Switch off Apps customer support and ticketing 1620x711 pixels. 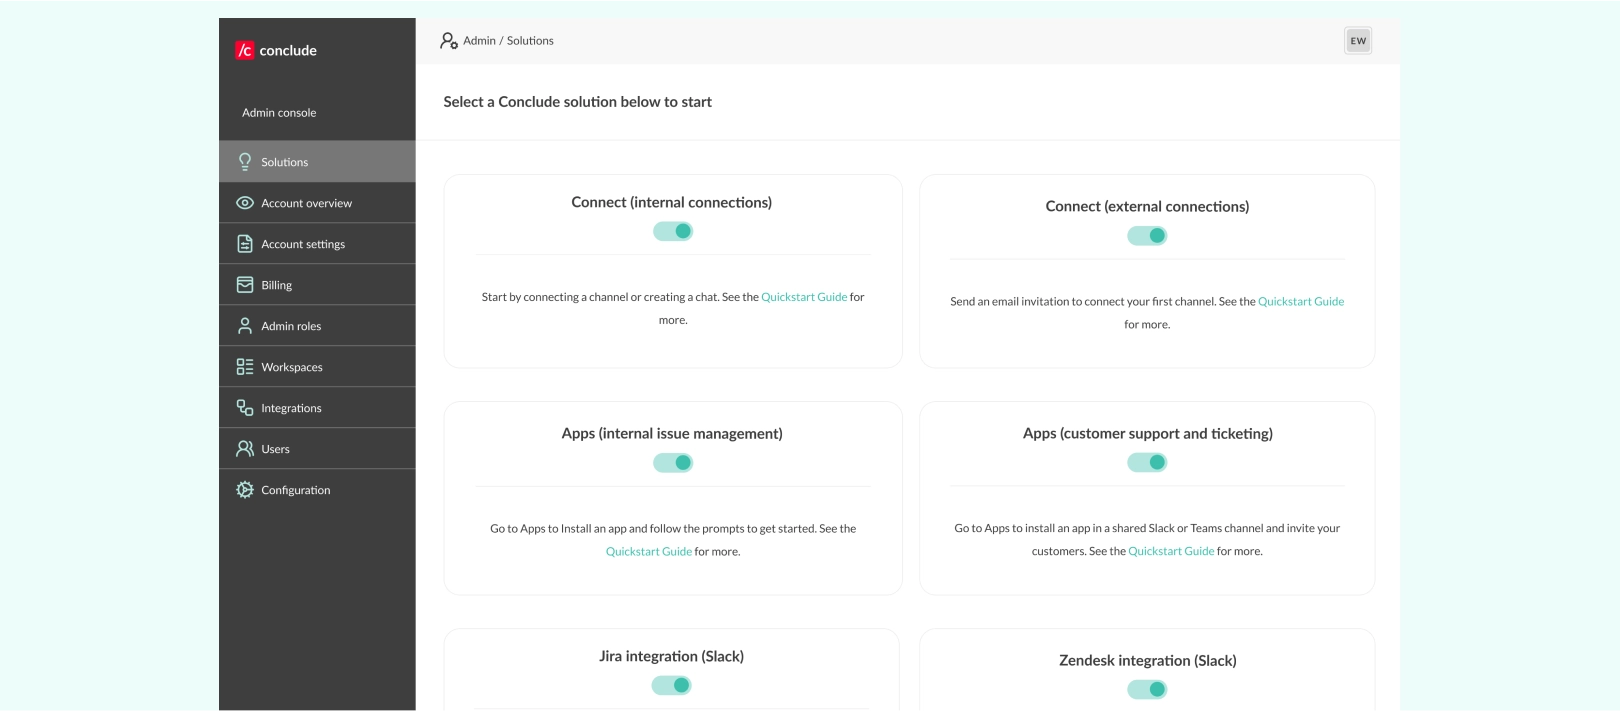coord(1147,462)
